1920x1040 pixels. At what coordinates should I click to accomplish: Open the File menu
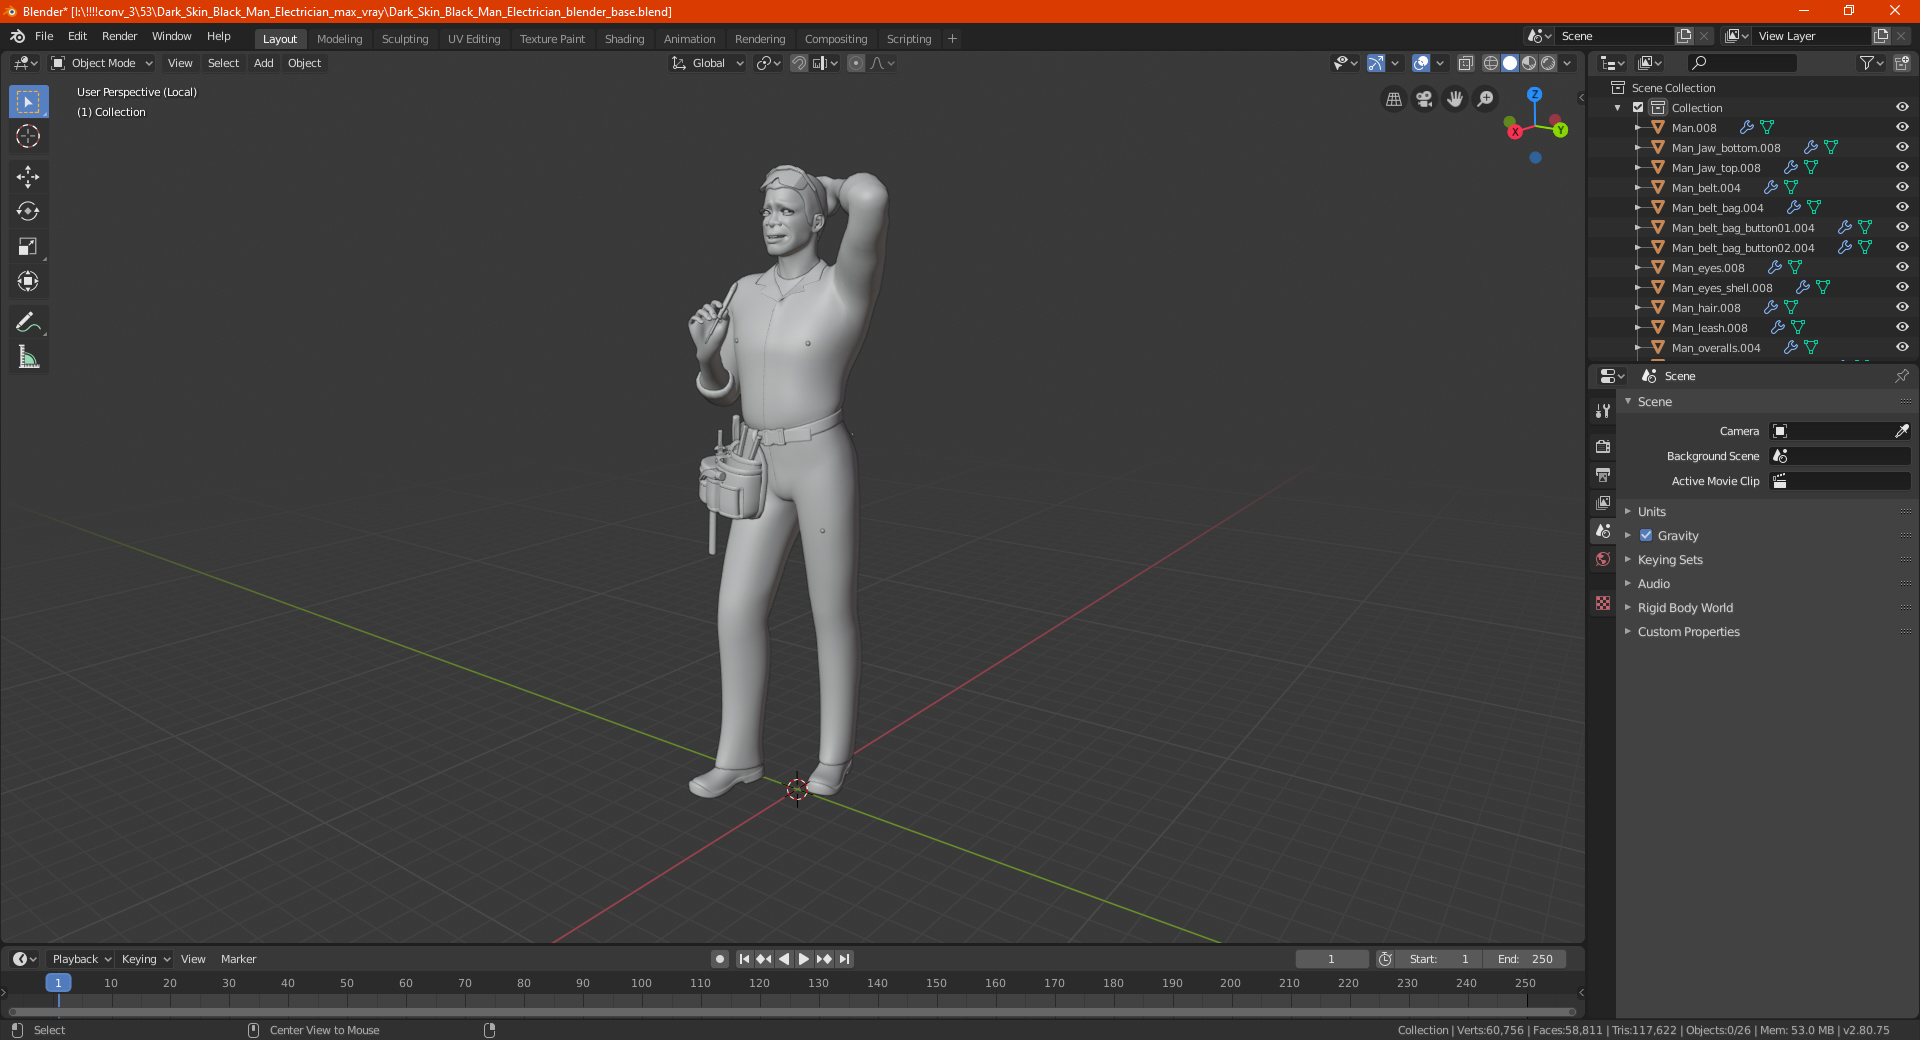(x=44, y=36)
